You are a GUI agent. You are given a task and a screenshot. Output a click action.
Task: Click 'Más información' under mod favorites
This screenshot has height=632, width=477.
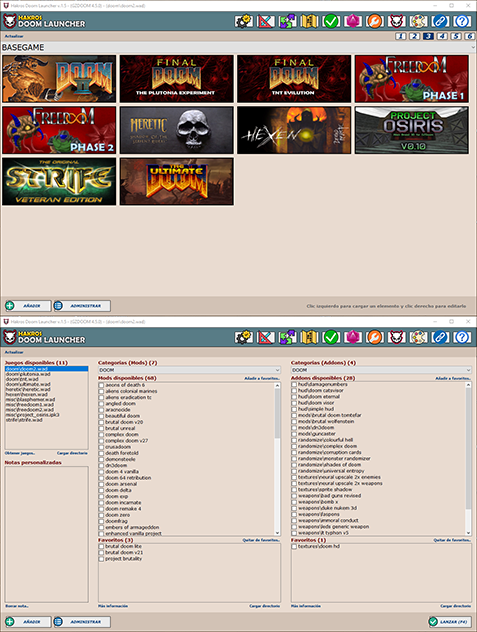[x=113, y=606]
